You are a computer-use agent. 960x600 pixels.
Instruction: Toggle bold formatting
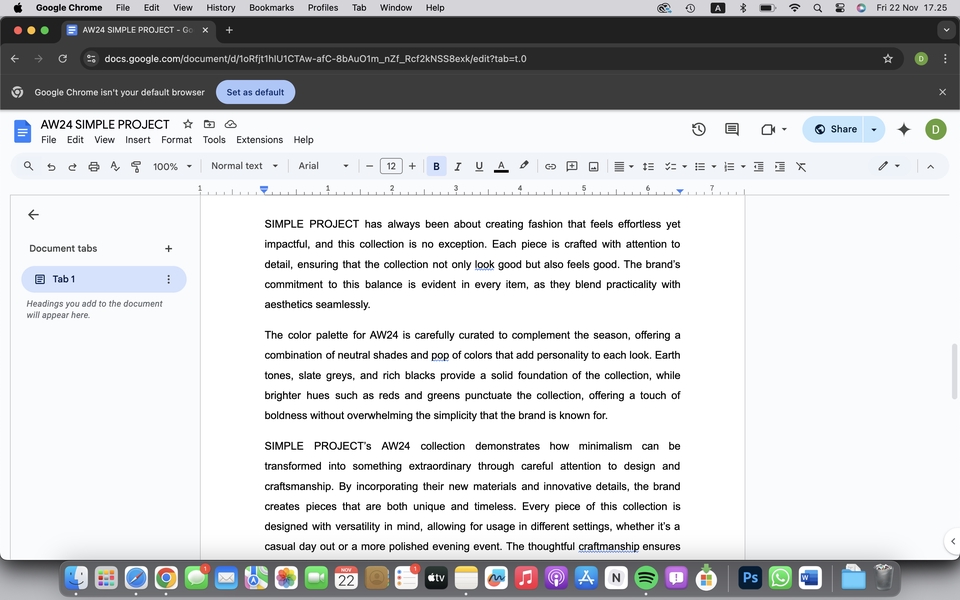point(436,166)
